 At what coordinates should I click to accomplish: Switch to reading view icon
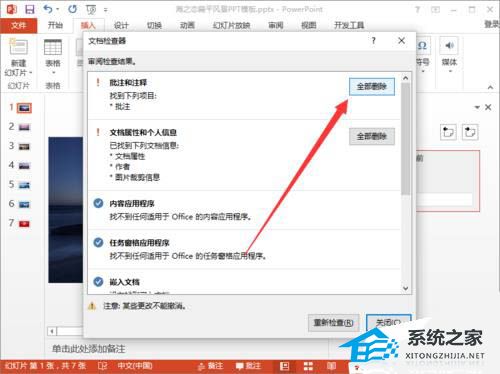[x=331, y=366]
